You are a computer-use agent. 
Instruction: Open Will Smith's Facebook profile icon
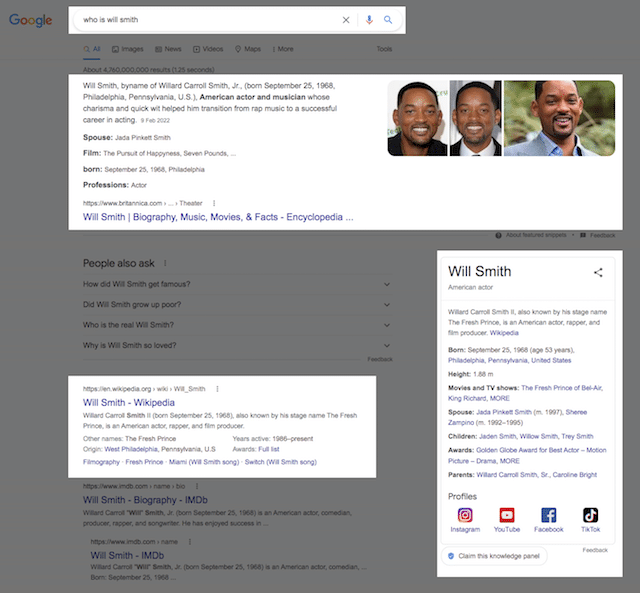click(x=549, y=515)
